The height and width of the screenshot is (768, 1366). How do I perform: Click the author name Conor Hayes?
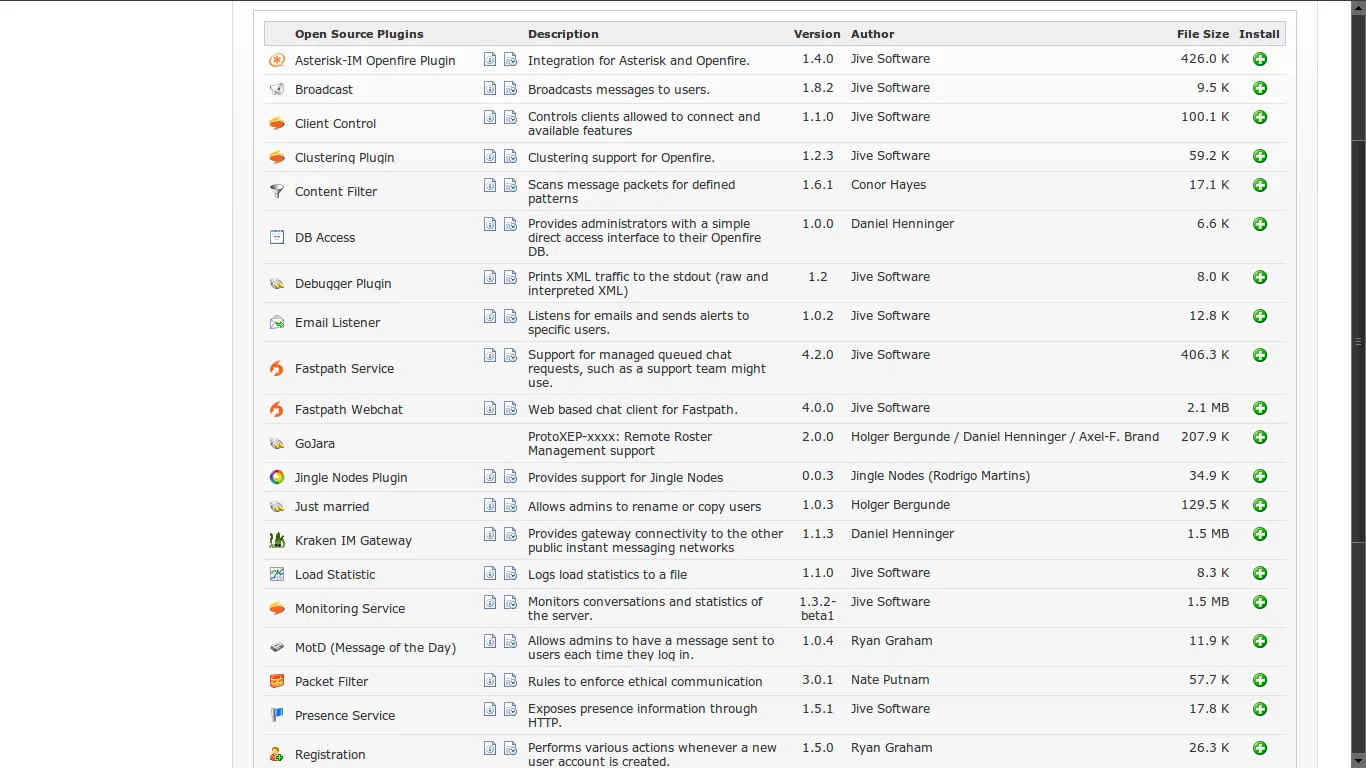tap(888, 185)
